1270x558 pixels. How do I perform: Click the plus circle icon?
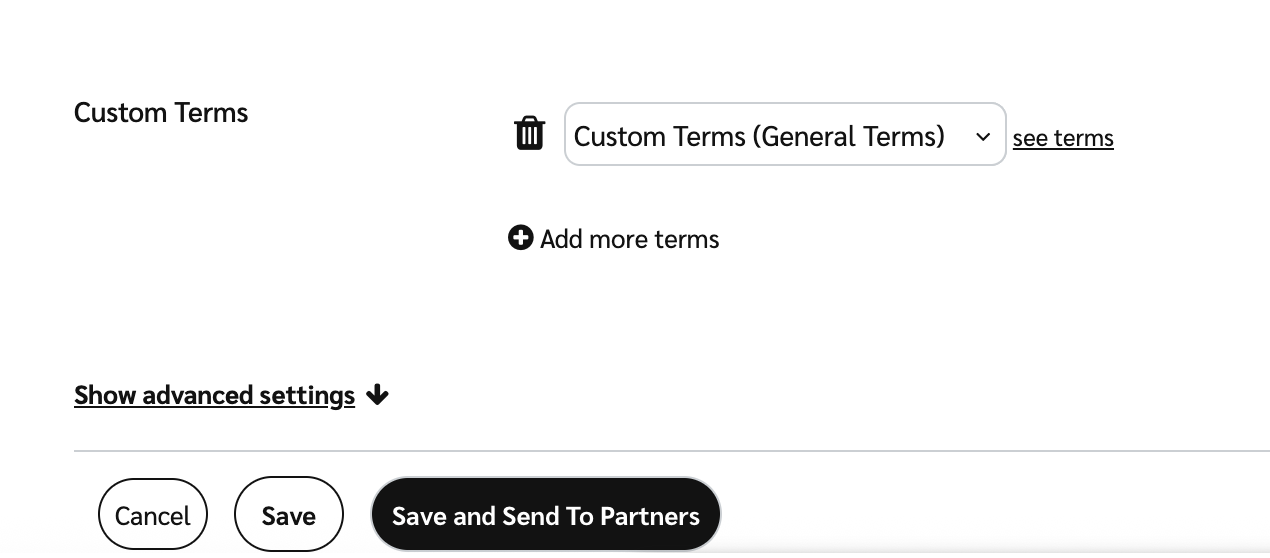coord(520,238)
